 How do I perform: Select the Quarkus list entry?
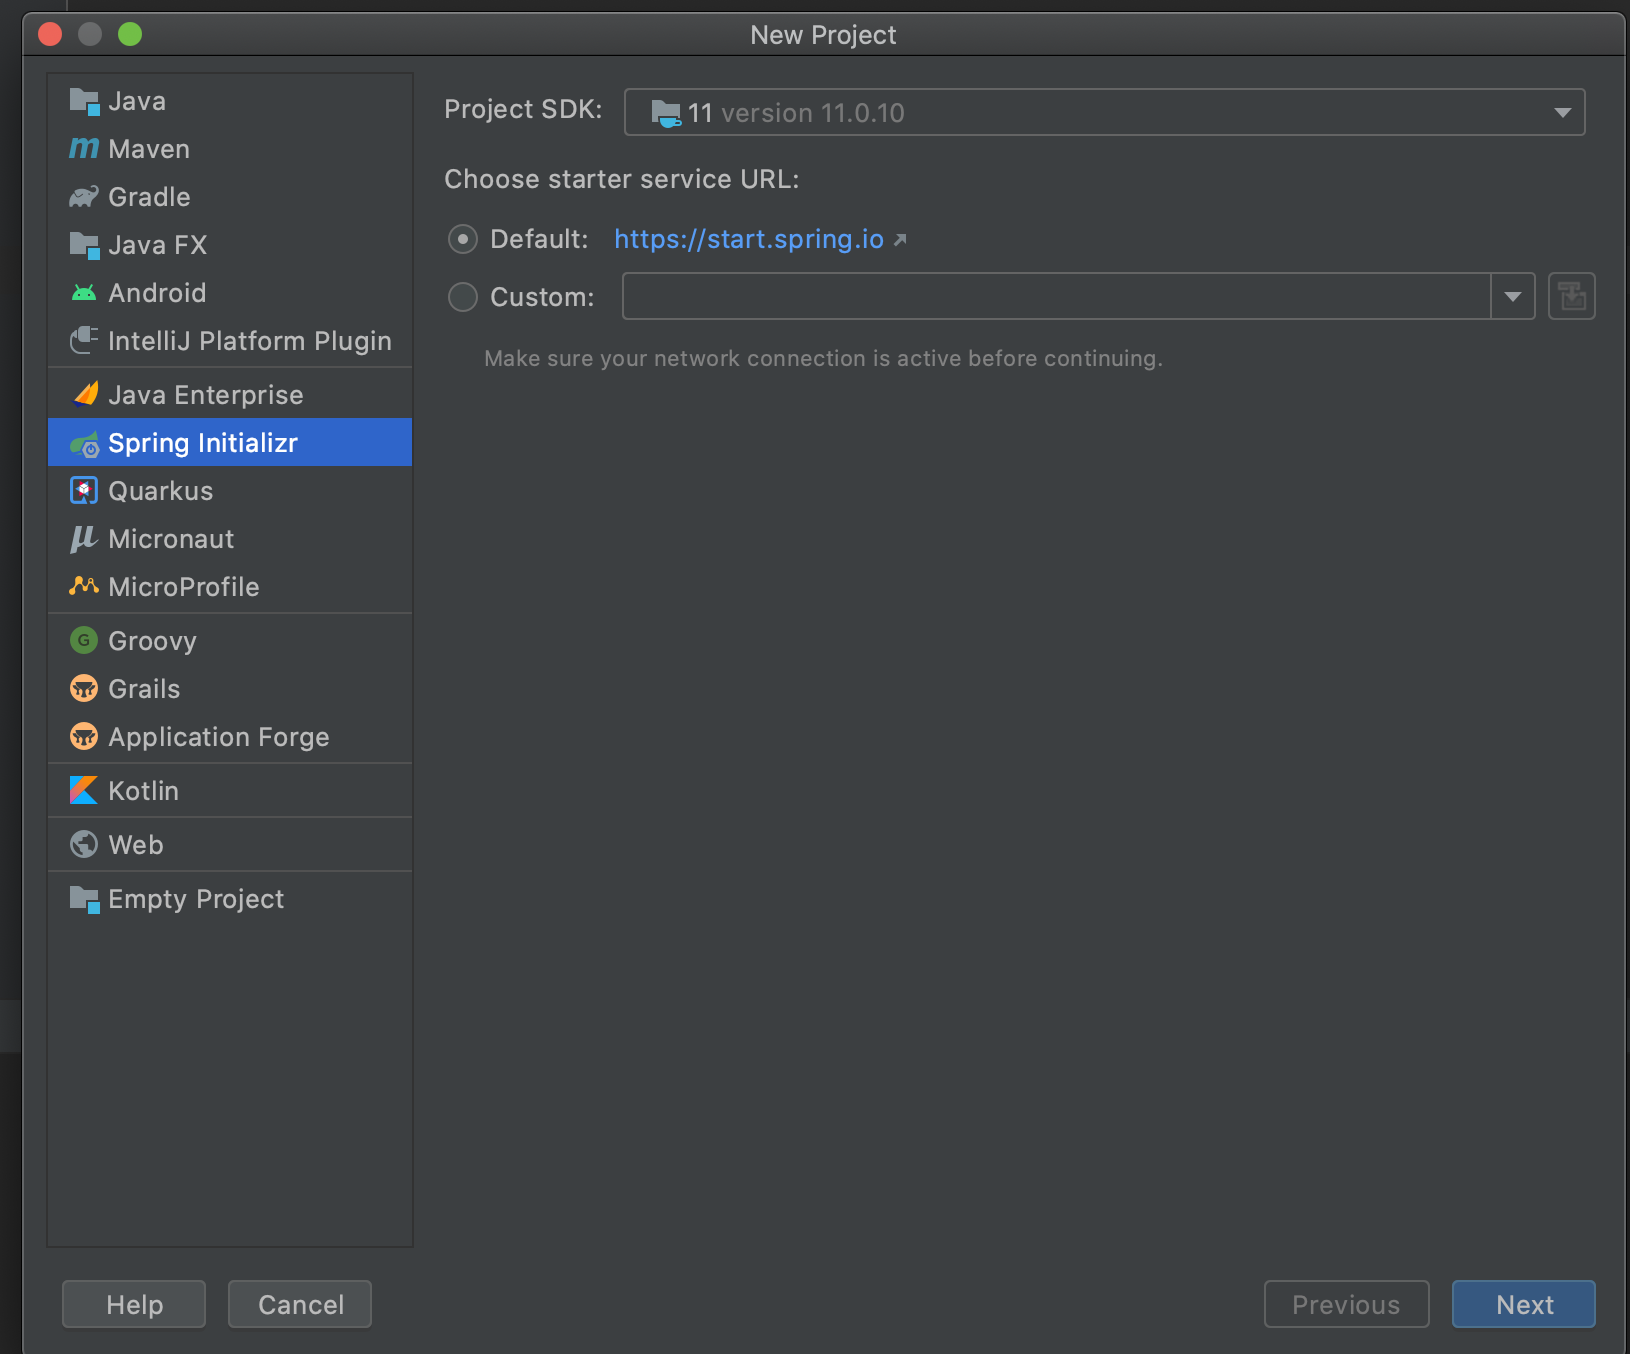click(230, 491)
